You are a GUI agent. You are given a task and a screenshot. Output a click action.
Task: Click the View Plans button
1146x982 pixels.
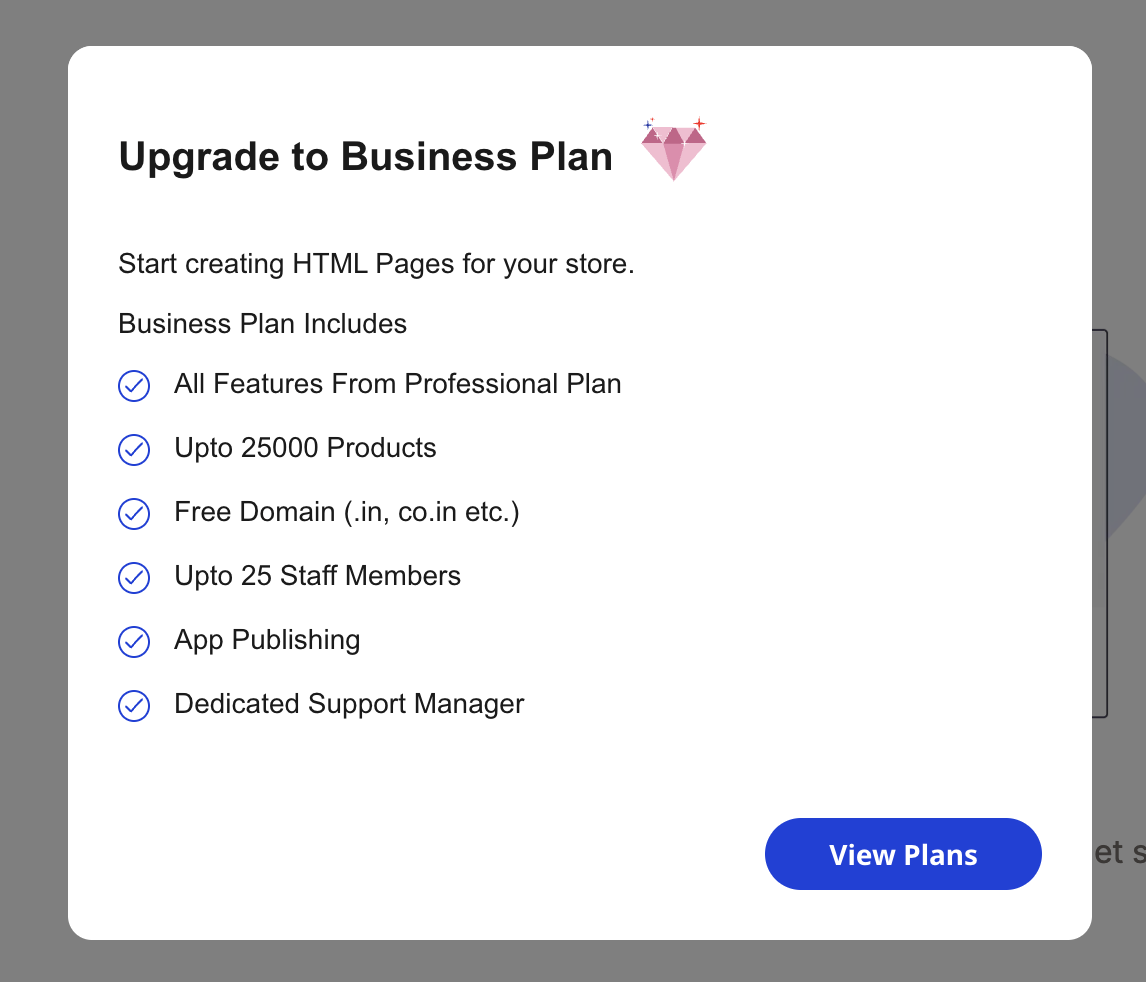[902, 854]
